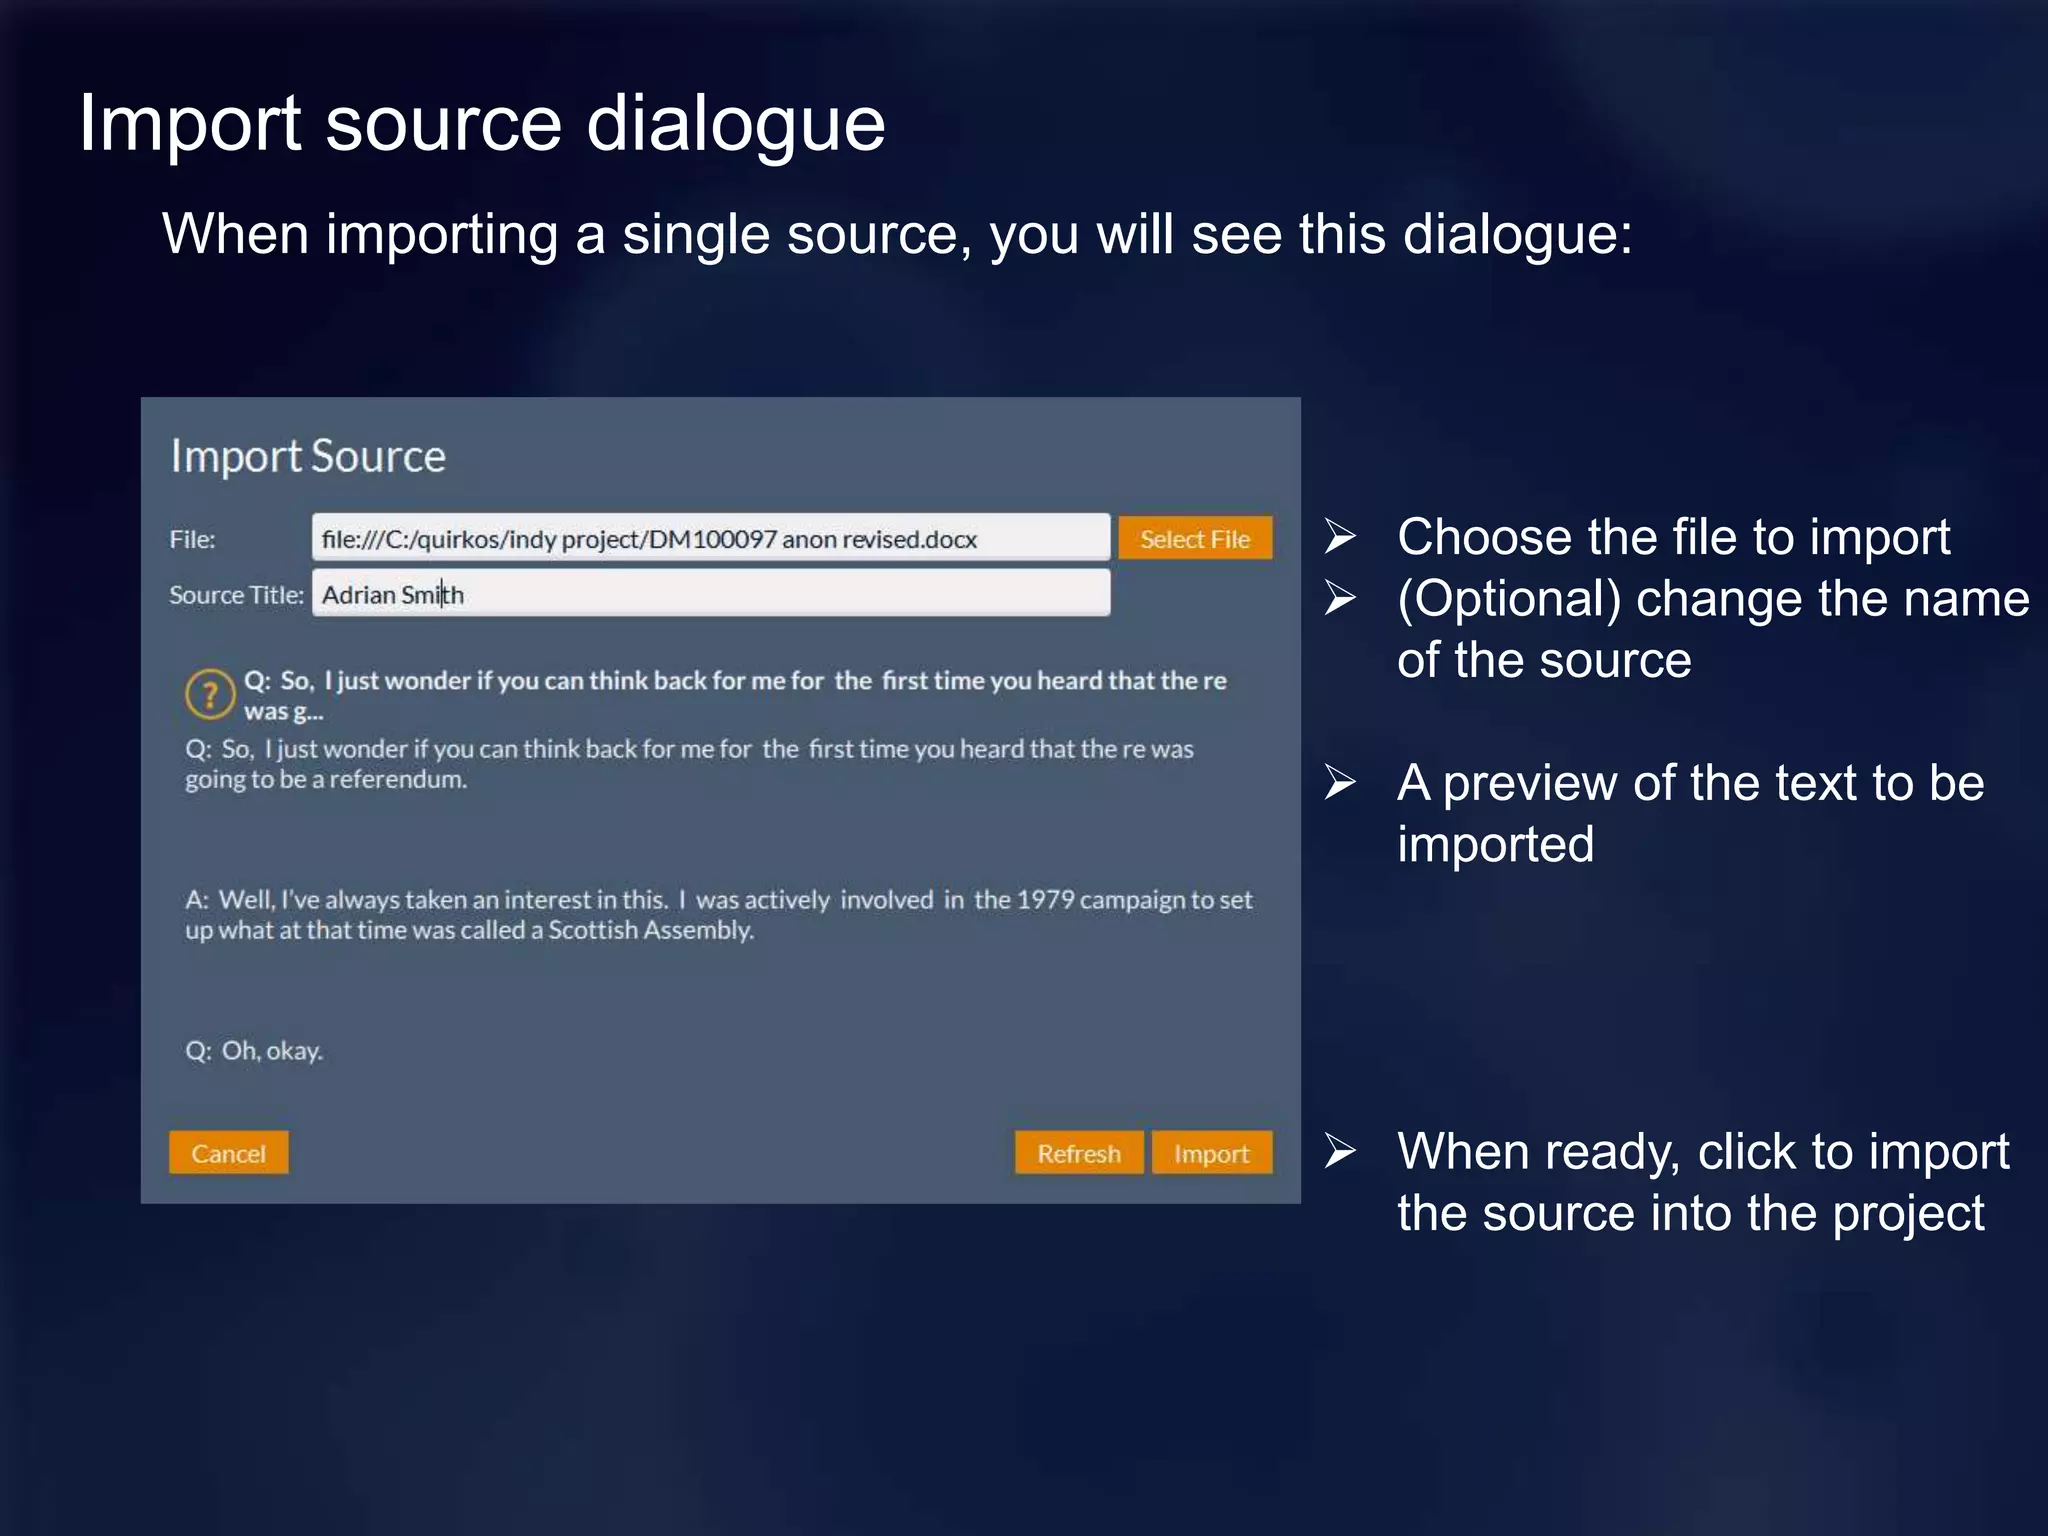Click arrow bullet beside '(Optional) change the name'

1340,598
